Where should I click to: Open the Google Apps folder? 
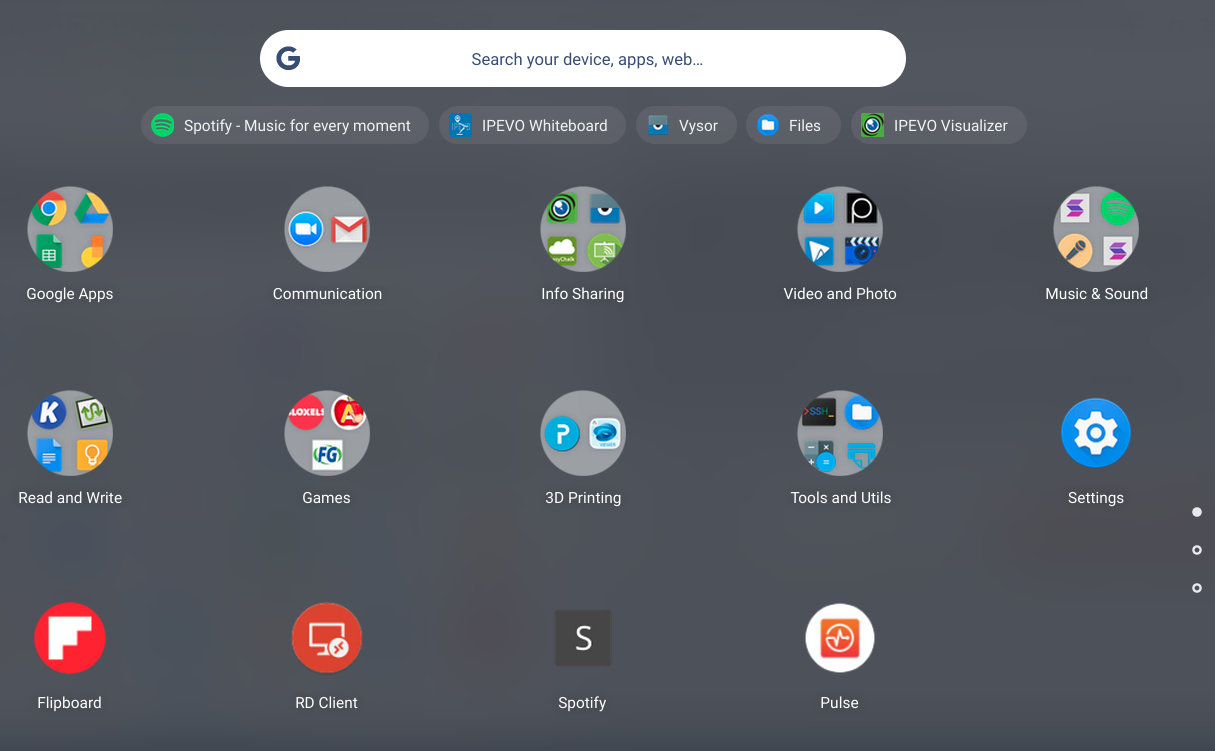(70, 229)
